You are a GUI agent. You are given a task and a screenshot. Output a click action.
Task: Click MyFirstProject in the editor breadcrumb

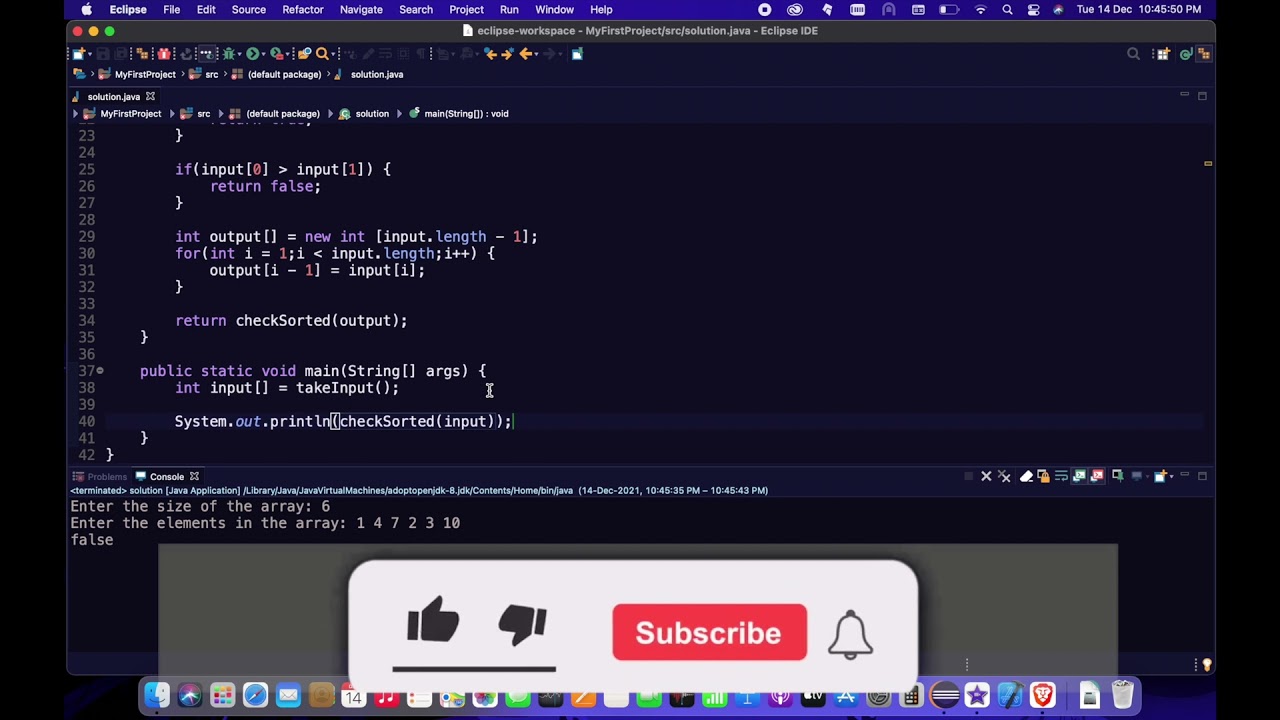coord(130,114)
